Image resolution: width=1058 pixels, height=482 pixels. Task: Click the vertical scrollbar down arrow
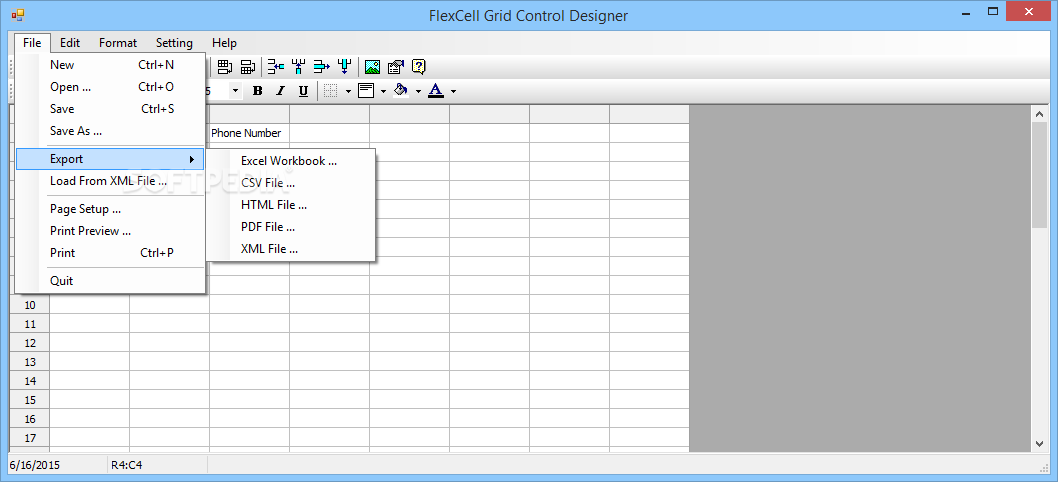[x=1040, y=444]
